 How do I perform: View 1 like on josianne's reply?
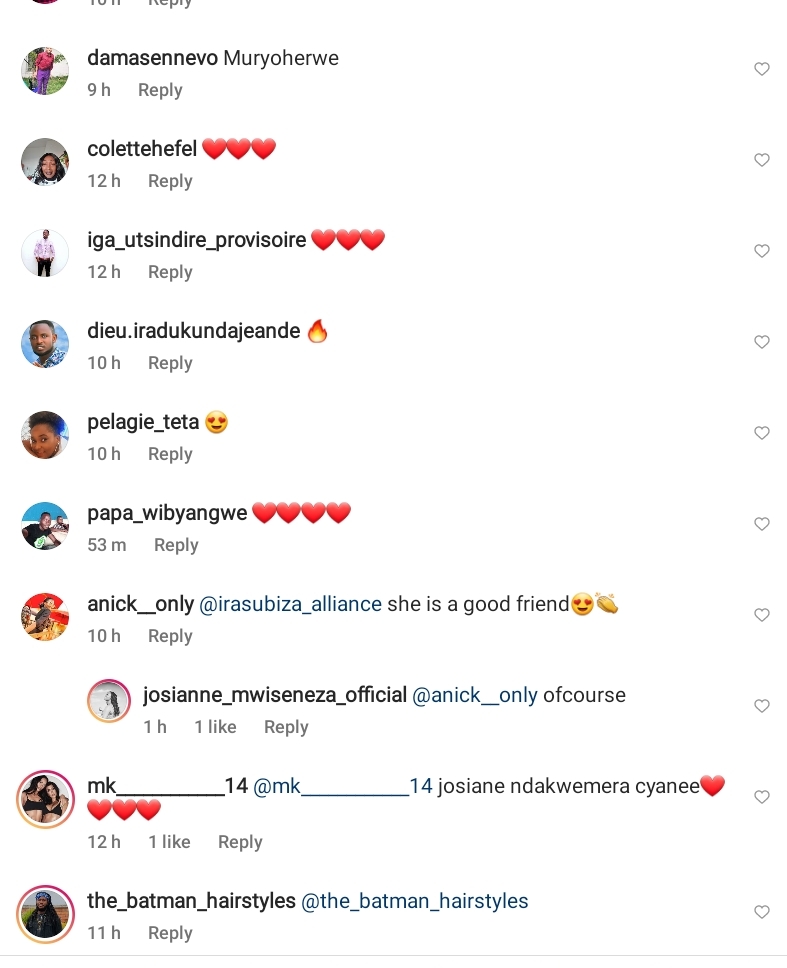[x=215, y=727]
